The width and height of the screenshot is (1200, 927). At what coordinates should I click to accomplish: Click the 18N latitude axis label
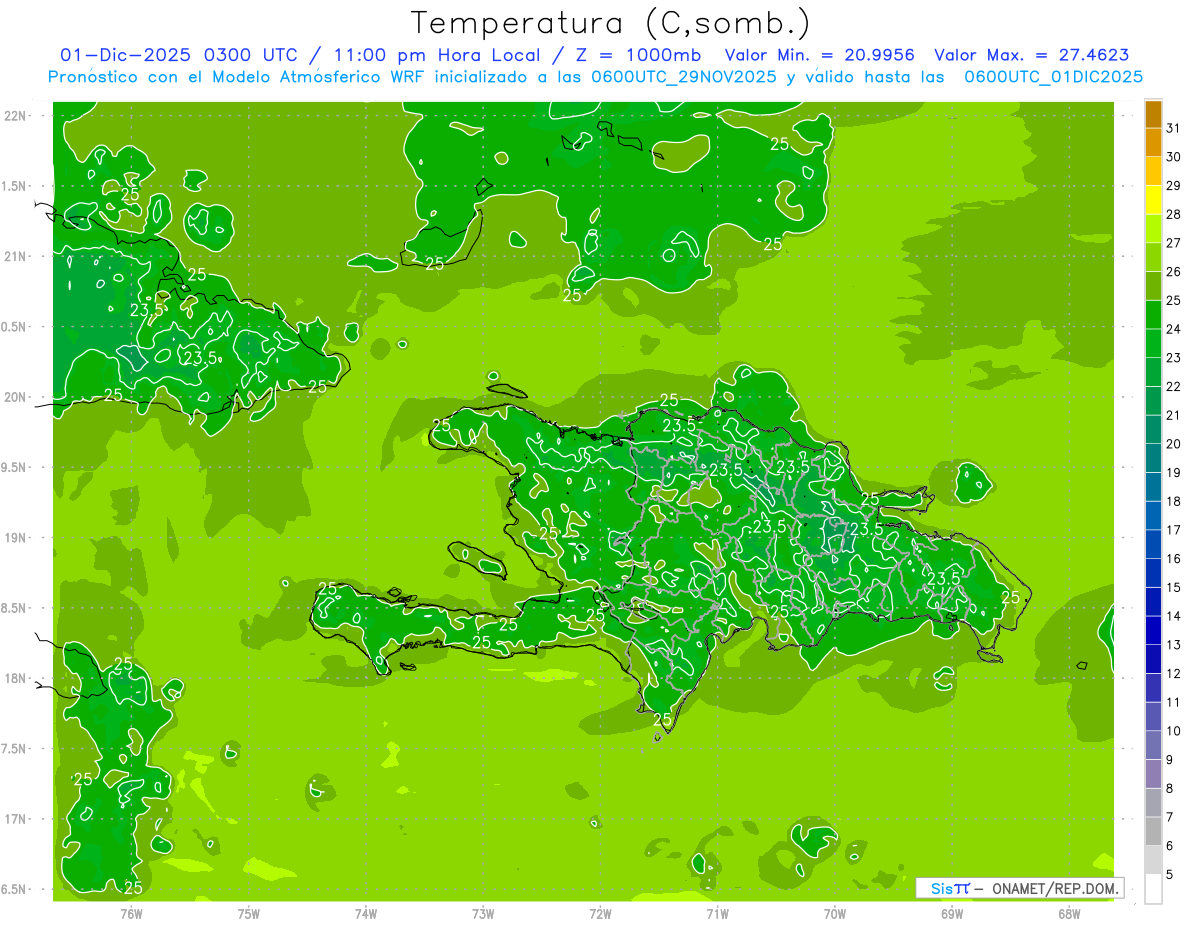tap(16, 678)
